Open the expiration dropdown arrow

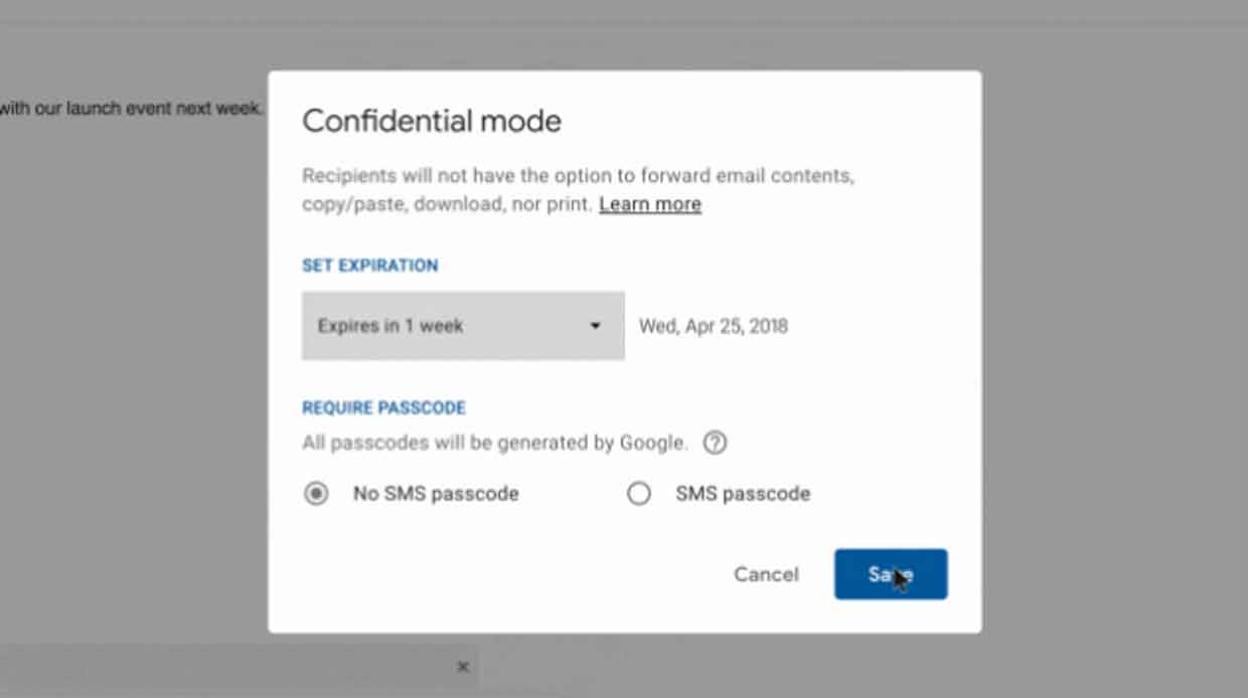click(596, 325)
